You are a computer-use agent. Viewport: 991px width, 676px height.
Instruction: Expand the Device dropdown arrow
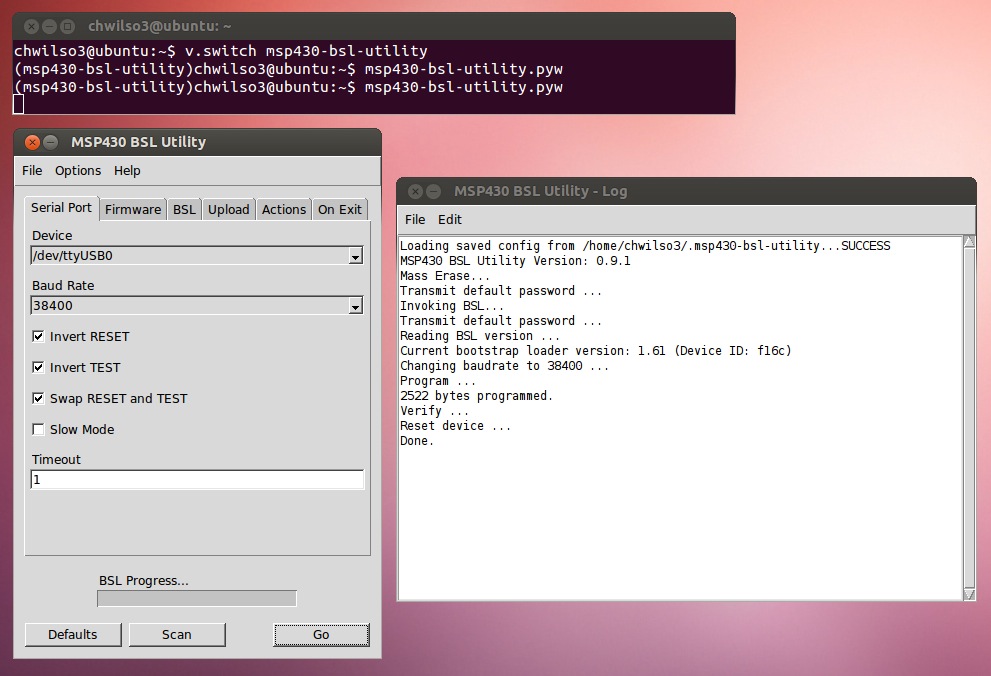tap(356, 256)
